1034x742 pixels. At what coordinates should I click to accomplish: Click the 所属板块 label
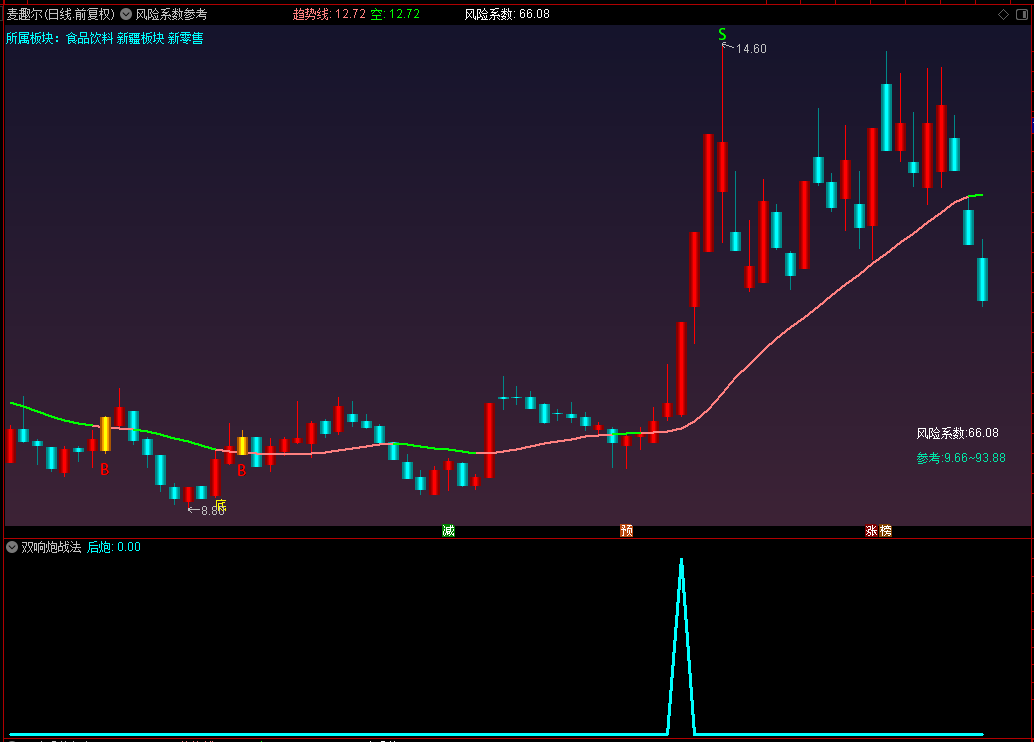point(30,38)
